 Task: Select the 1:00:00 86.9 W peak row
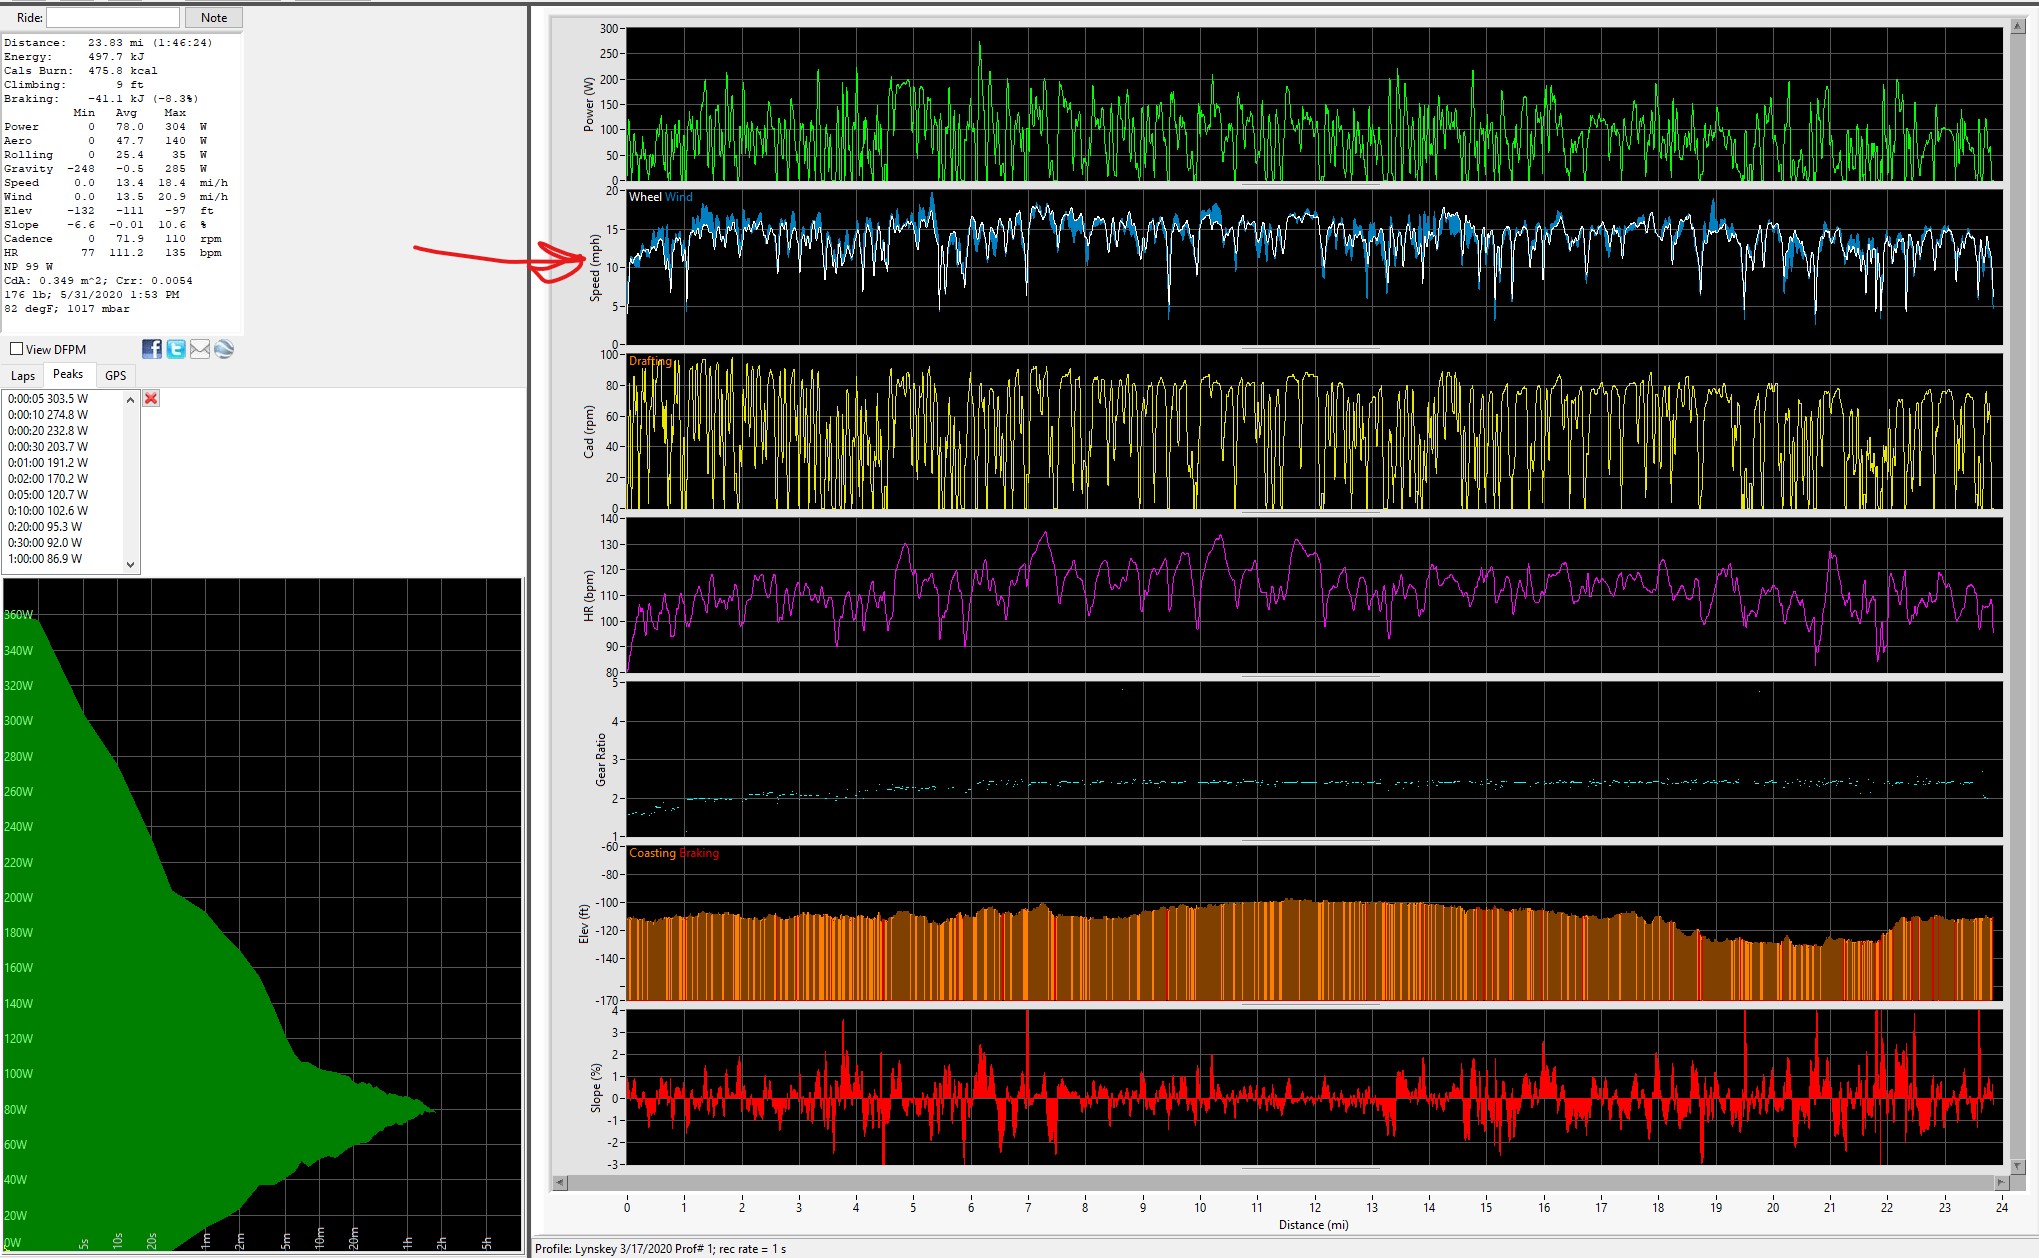tap(45, 559)
